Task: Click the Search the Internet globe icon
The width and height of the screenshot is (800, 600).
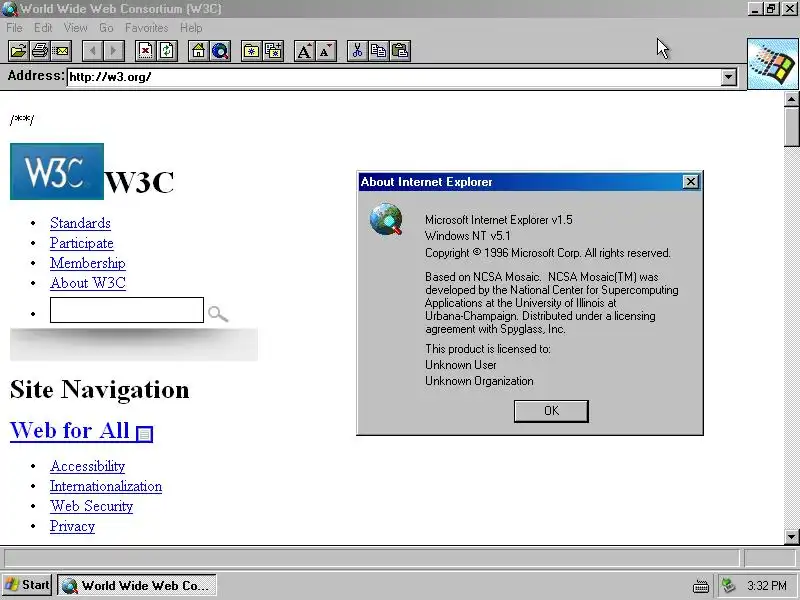Action: [x=220, y=51]
